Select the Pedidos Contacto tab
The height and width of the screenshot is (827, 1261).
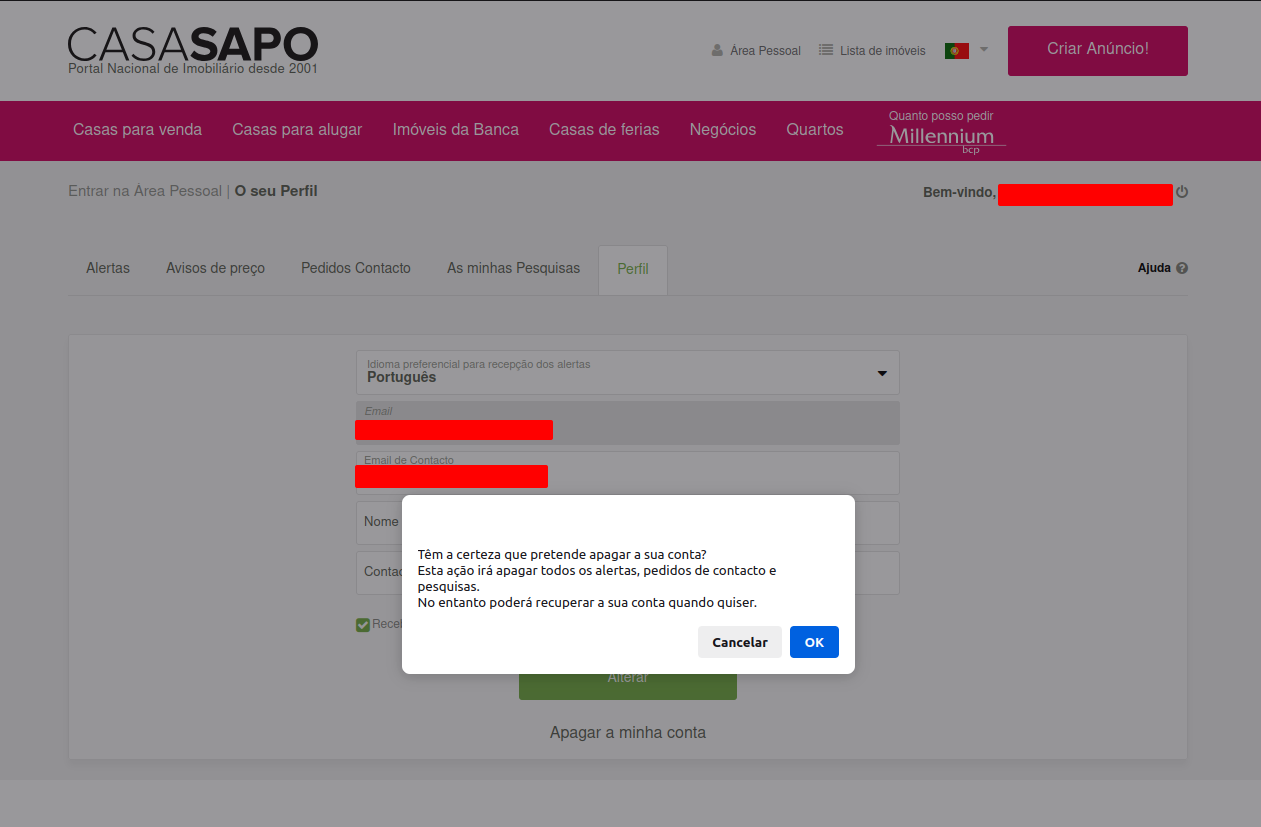pyautogui.click(x=356, y=268)
